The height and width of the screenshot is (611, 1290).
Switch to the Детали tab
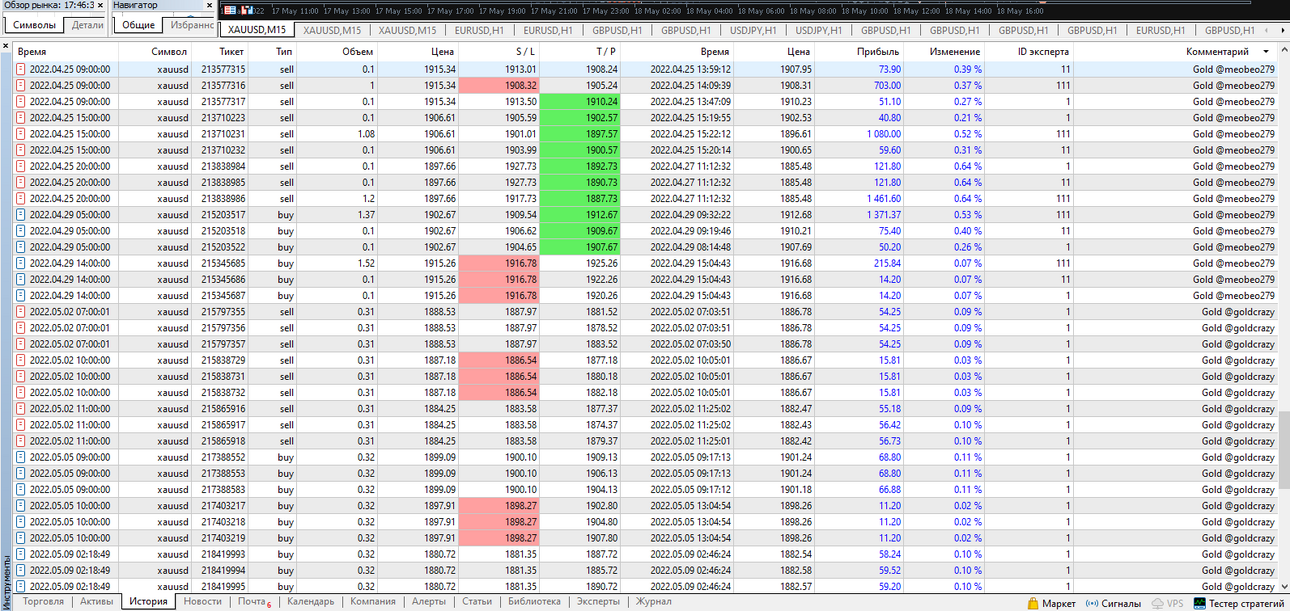(88, 24)
